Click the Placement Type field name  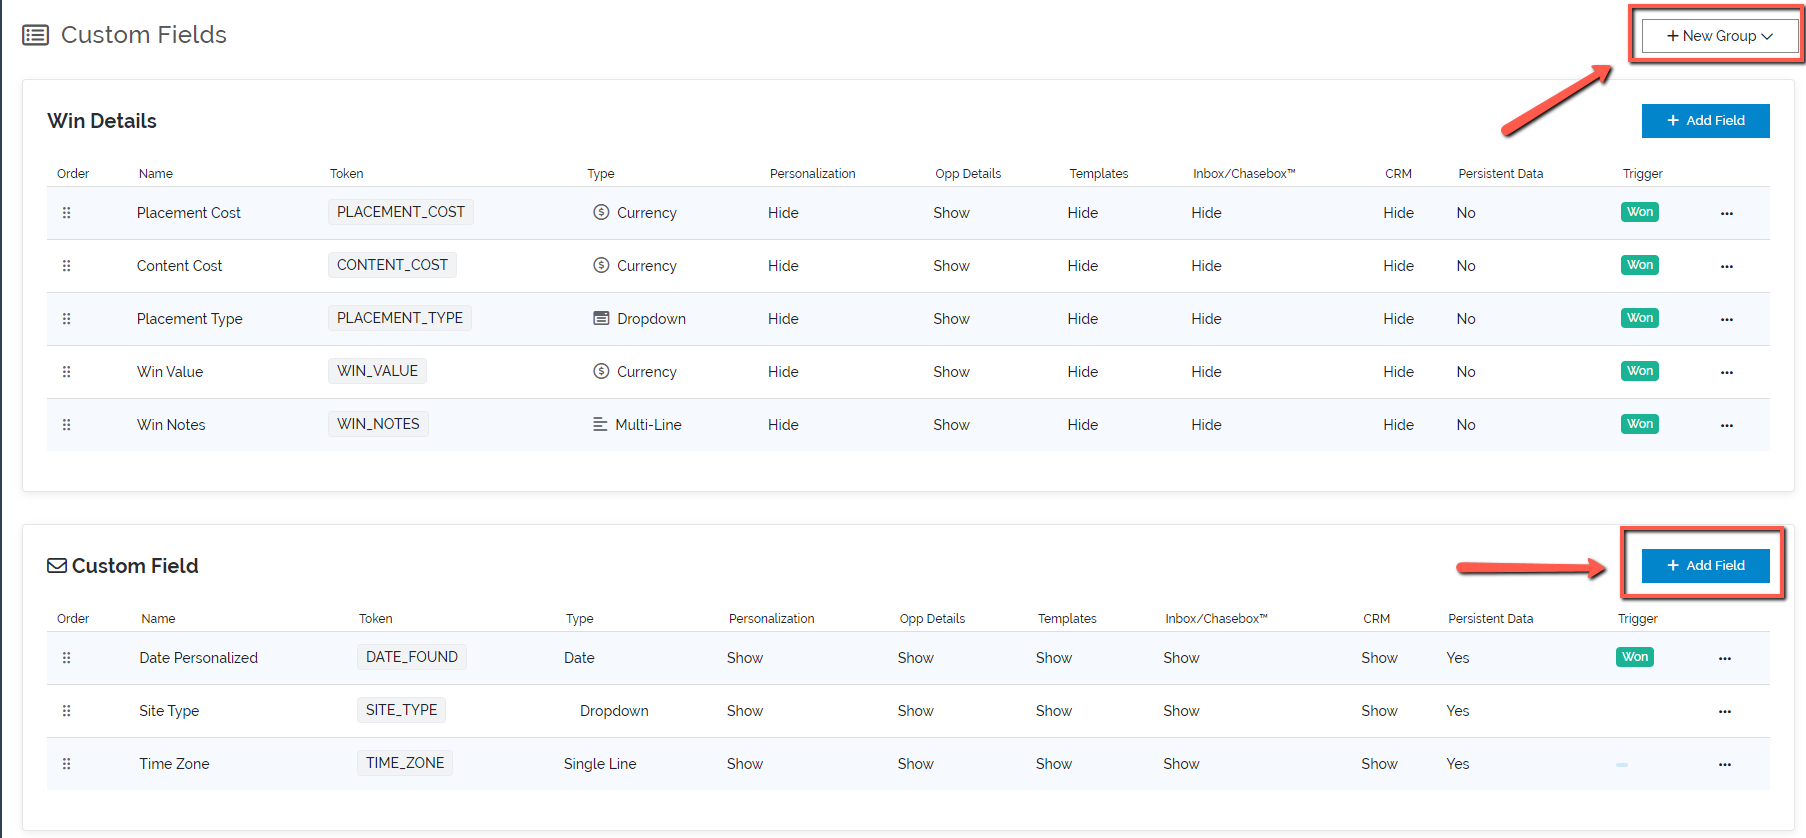point(190,319)
